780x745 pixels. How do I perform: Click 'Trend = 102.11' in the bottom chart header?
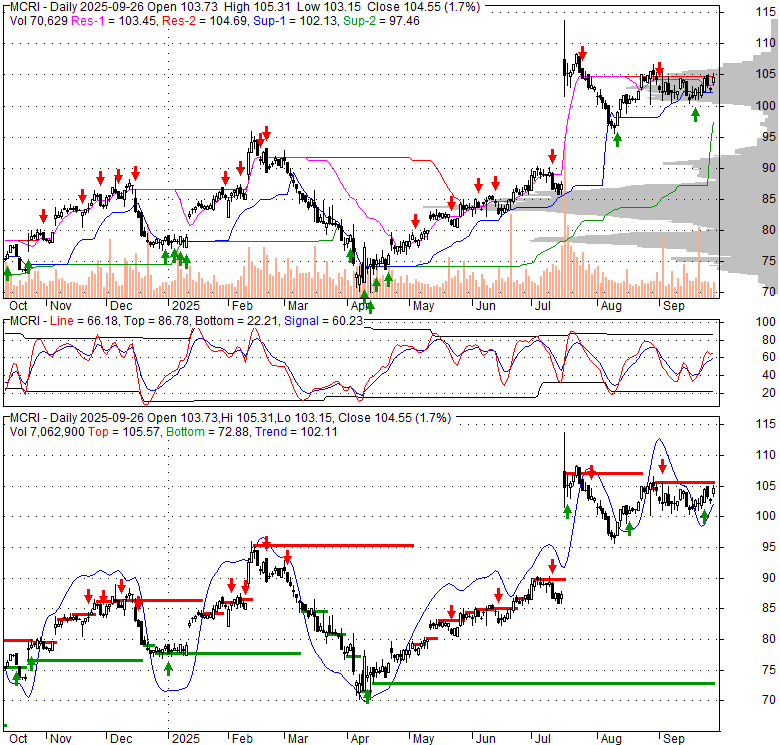pyautogui.click(x=296, y=432)
